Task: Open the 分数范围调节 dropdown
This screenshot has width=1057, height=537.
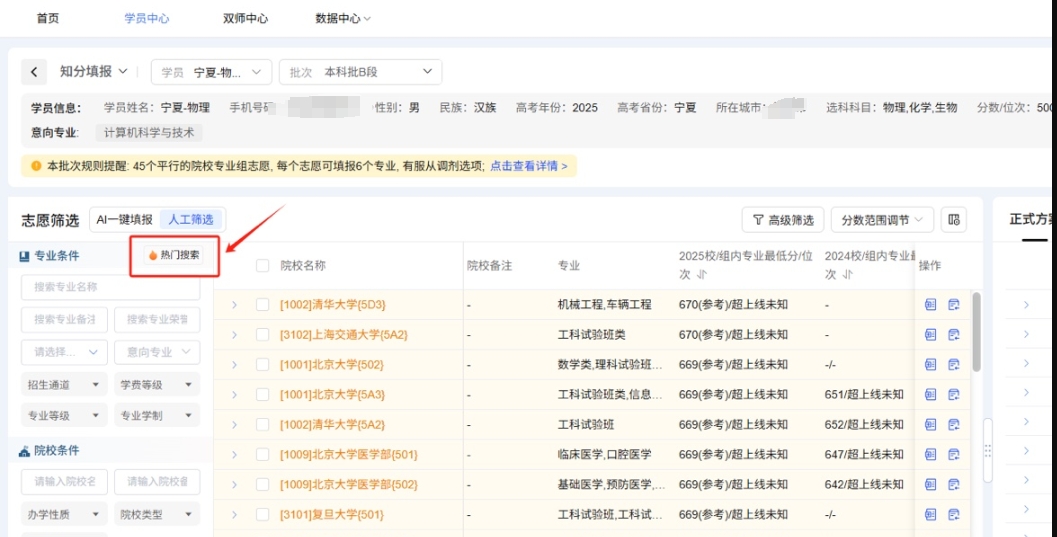Action: (882, 220)
